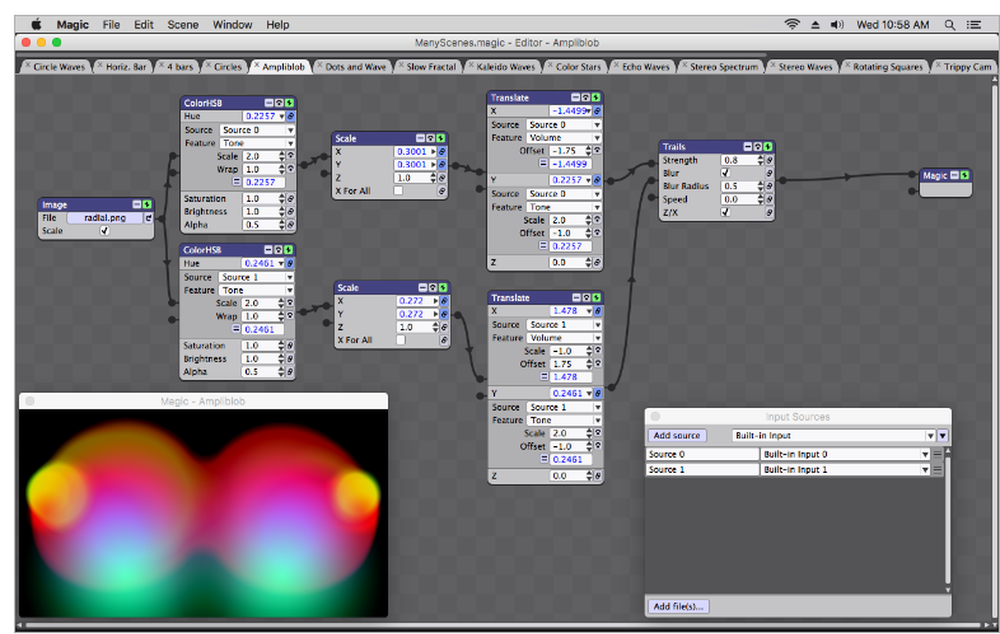Click the Magic - Ampliblob preview image
Image resolution: width=1000 pixels, height=634 pixels.
(x=203, y=513)
